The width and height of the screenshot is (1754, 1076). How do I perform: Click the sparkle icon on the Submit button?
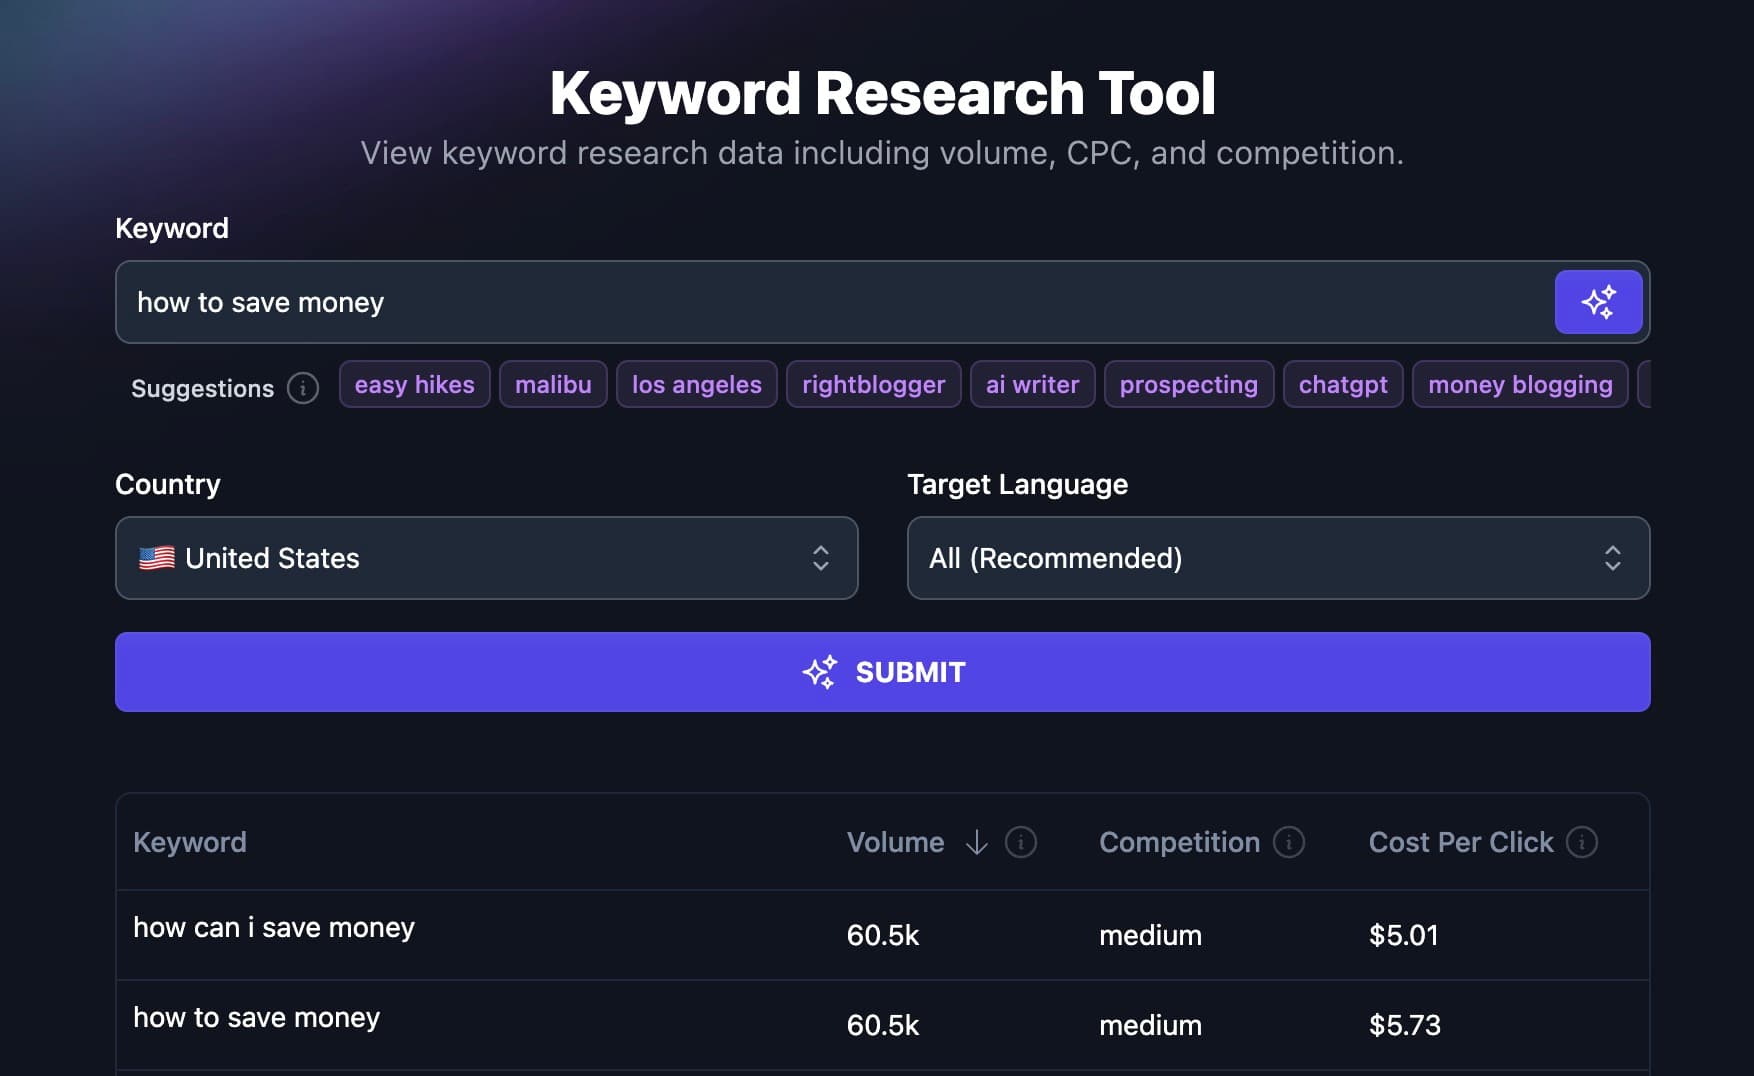822,672
